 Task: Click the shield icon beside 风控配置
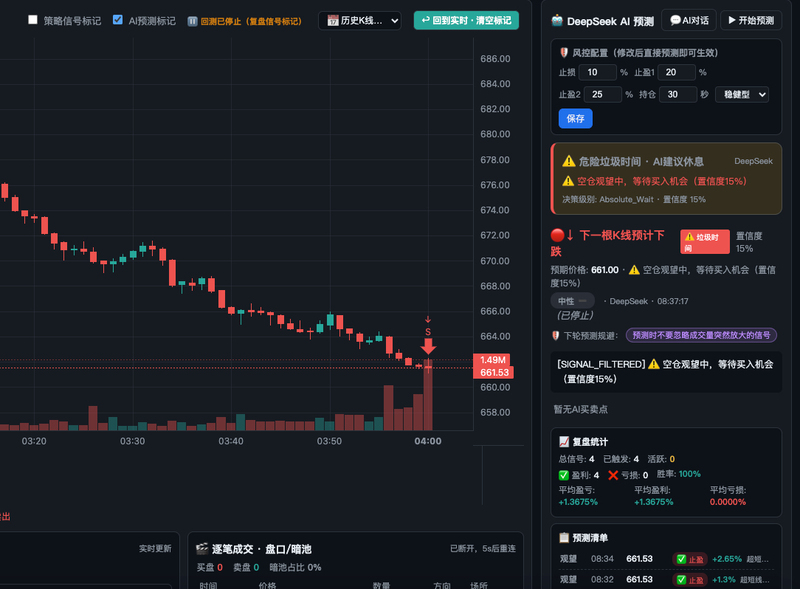pos(564,53)
